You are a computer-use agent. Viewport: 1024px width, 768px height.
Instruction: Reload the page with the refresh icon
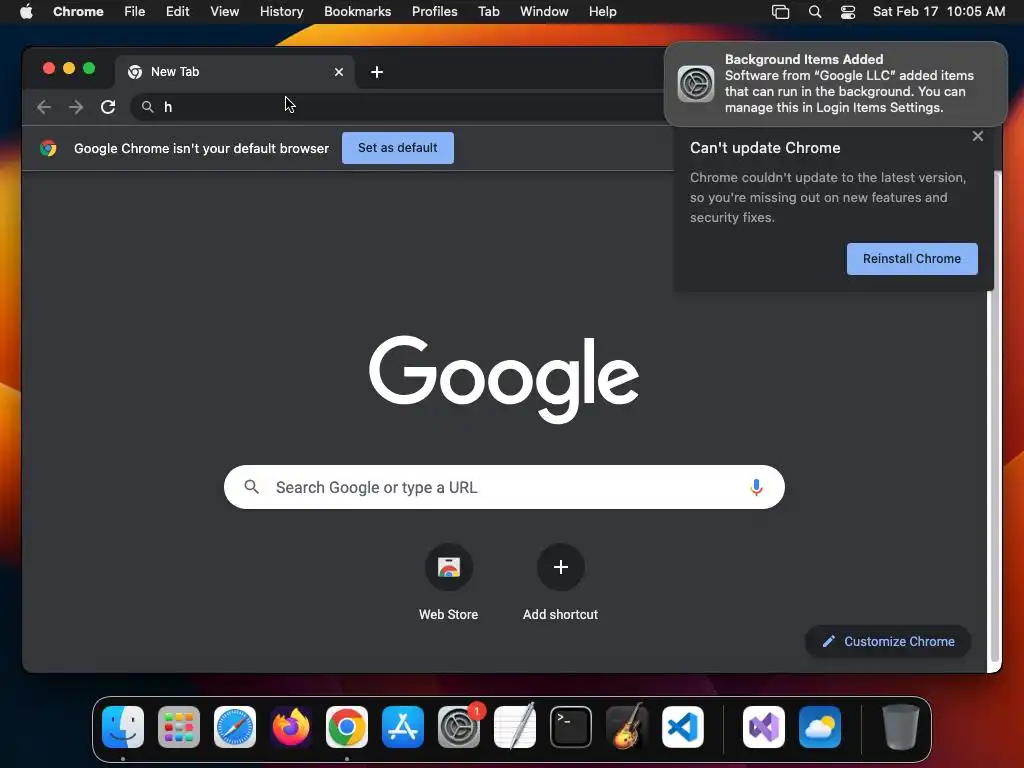pyautogui.click(x=108, y=107)
